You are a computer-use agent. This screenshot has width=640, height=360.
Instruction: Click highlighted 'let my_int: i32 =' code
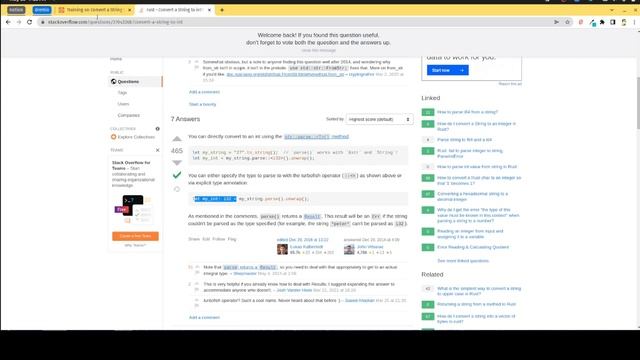[215, 199]
